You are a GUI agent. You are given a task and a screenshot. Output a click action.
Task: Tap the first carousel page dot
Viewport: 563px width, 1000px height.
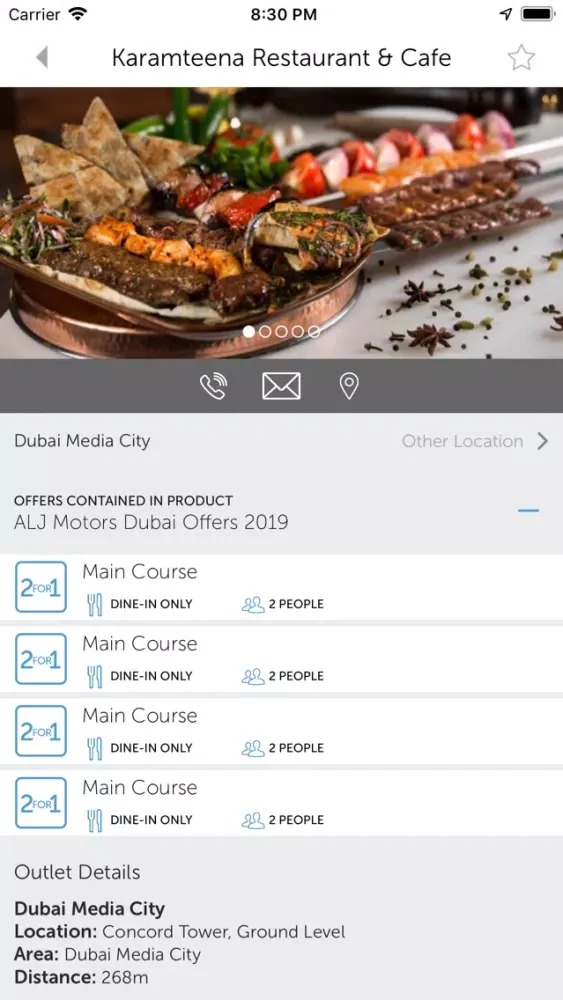[249, 332]
